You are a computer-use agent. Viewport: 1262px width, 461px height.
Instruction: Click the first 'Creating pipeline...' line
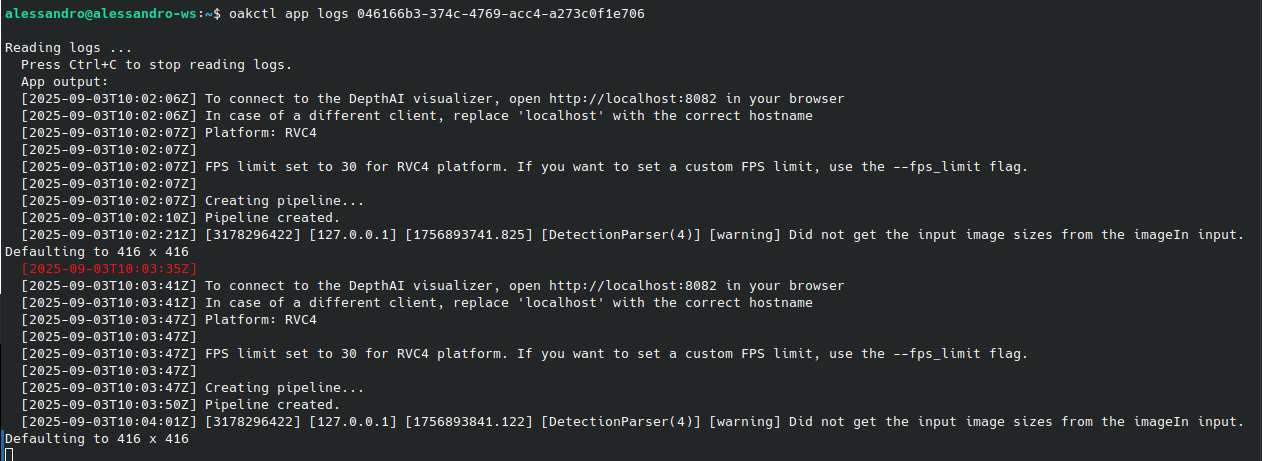(x=193, y=201)
